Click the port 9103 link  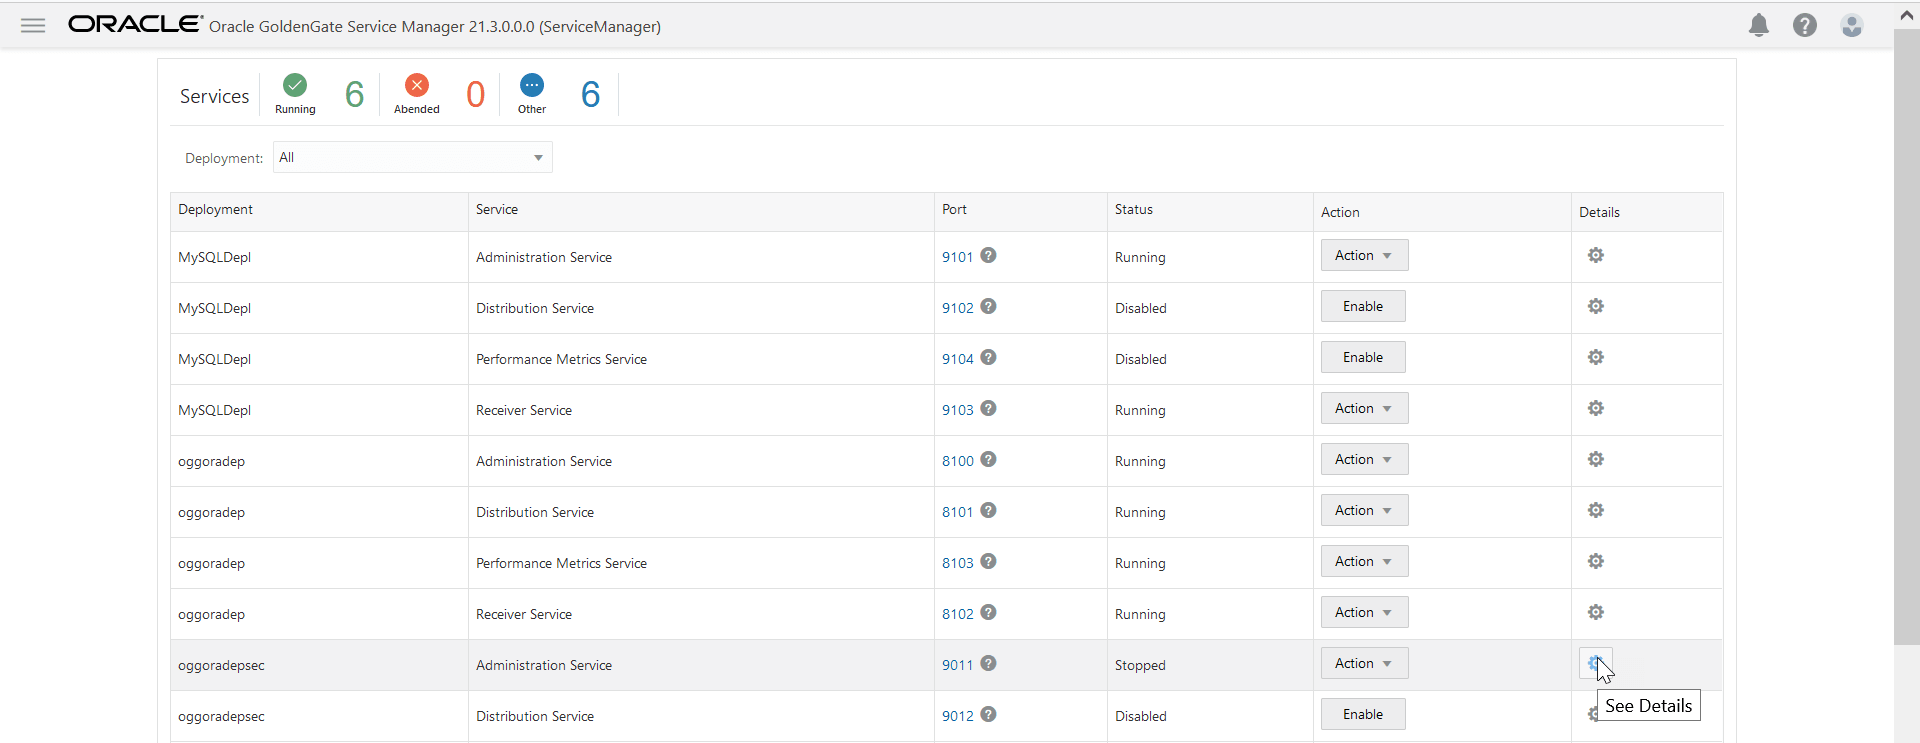[x=957, y=411]
